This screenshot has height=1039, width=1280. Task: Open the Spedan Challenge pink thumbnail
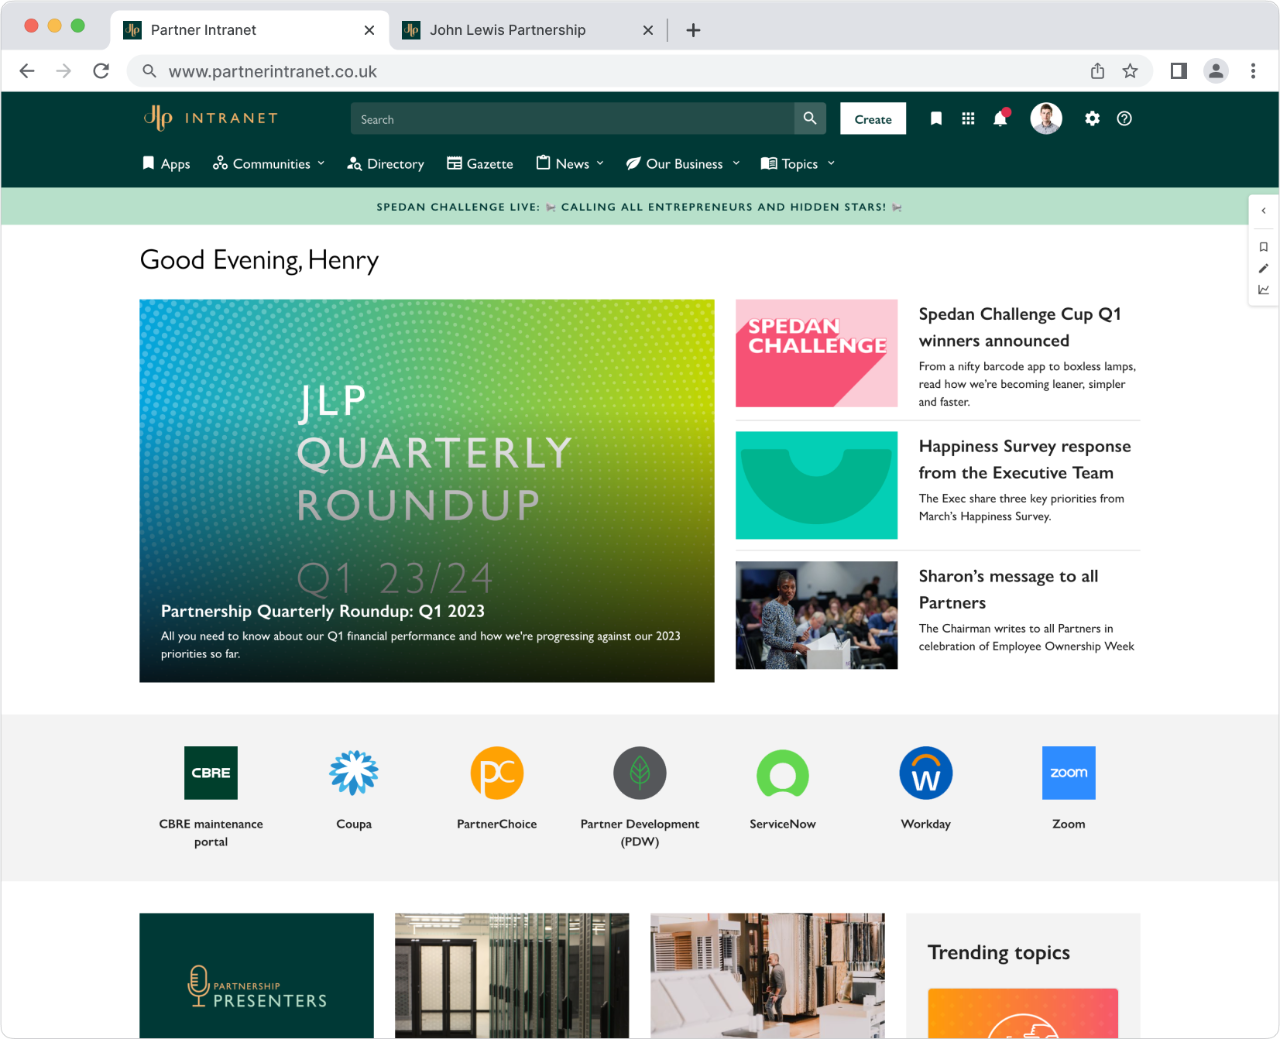pyautogui.click(x=817, y=353)
